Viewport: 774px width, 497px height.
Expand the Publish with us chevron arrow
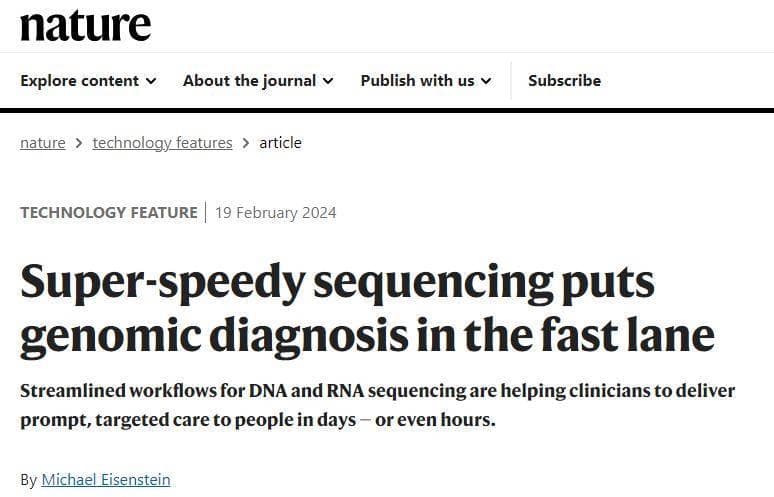(x=486, y=81)
